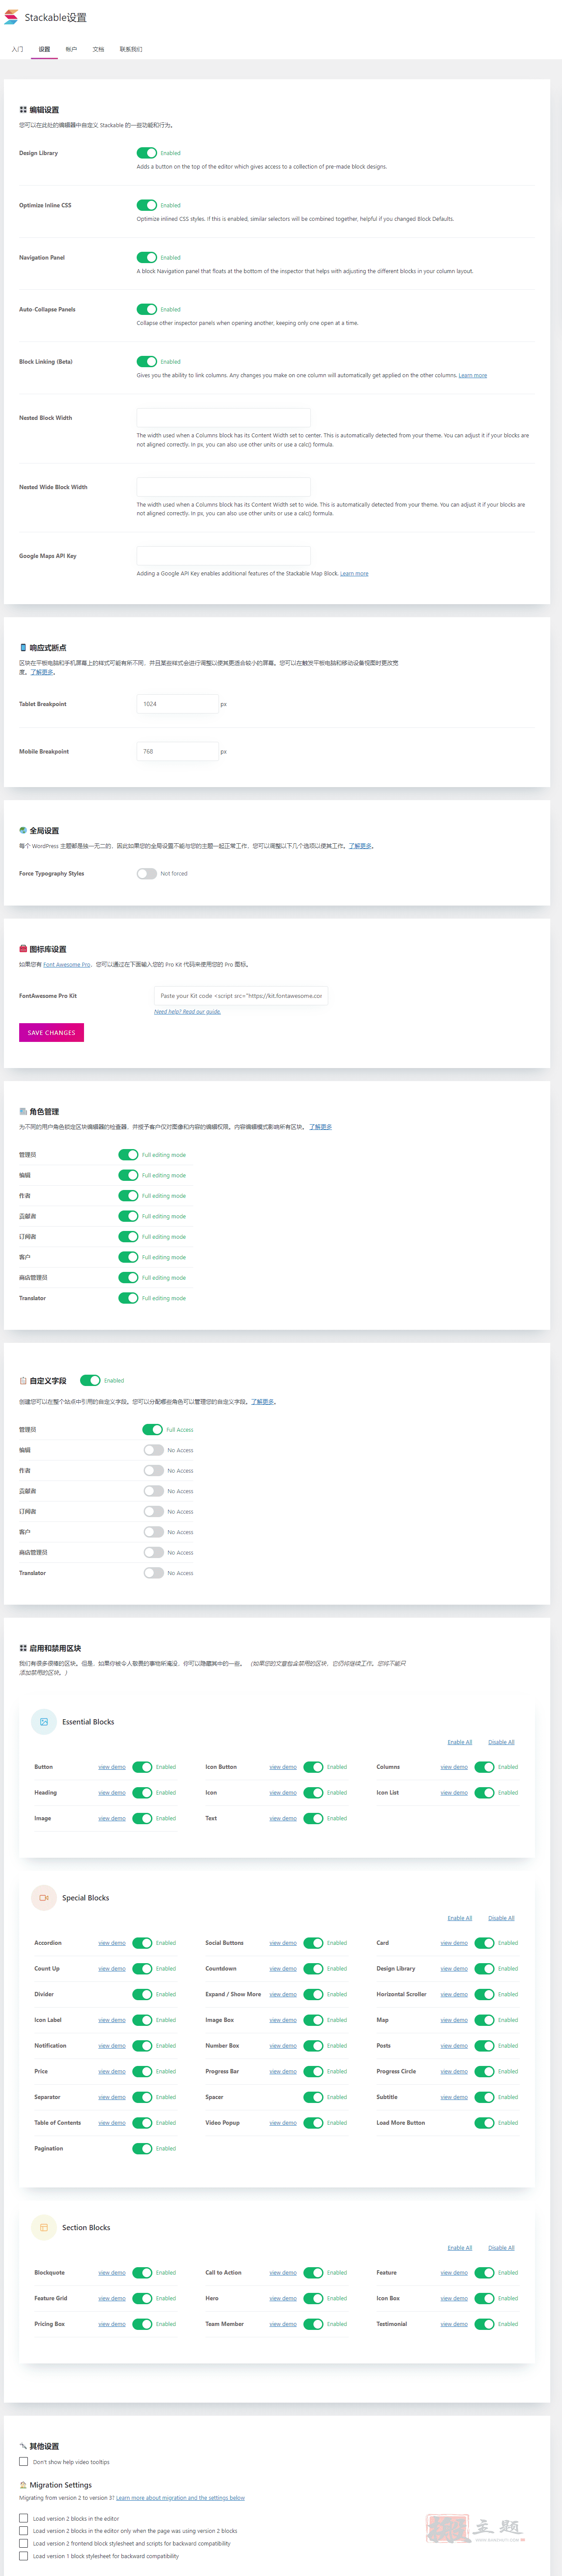Click the Migration Settings heading icon
The image size is (562, 2576).
coord(23,2485)
